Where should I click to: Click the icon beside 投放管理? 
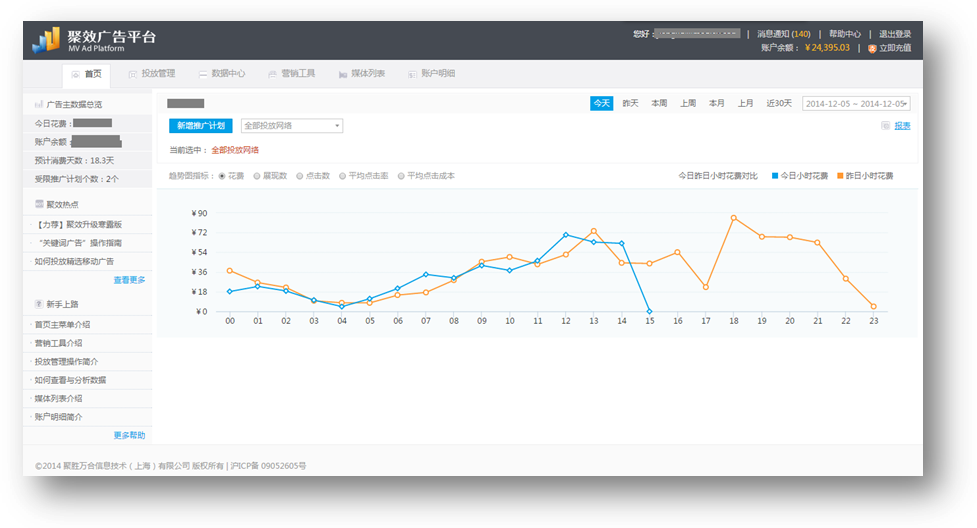click(132, 74)
